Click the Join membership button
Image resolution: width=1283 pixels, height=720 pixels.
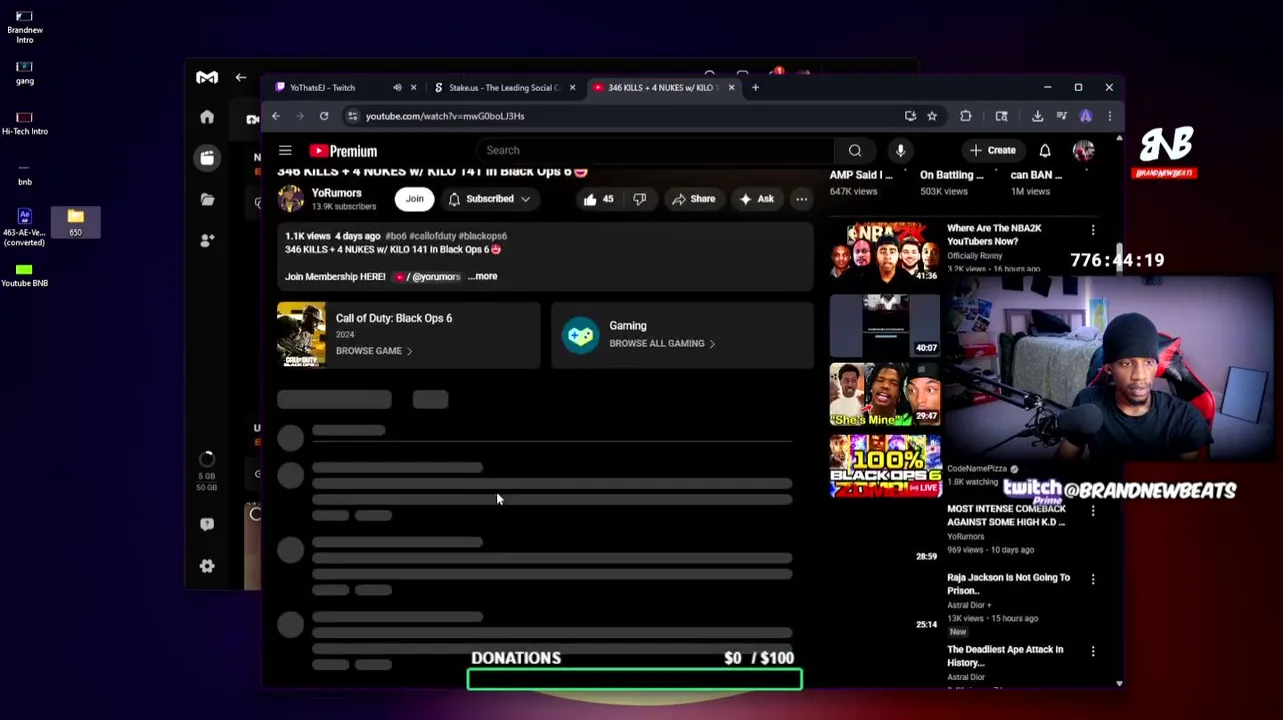pos(414,199)
